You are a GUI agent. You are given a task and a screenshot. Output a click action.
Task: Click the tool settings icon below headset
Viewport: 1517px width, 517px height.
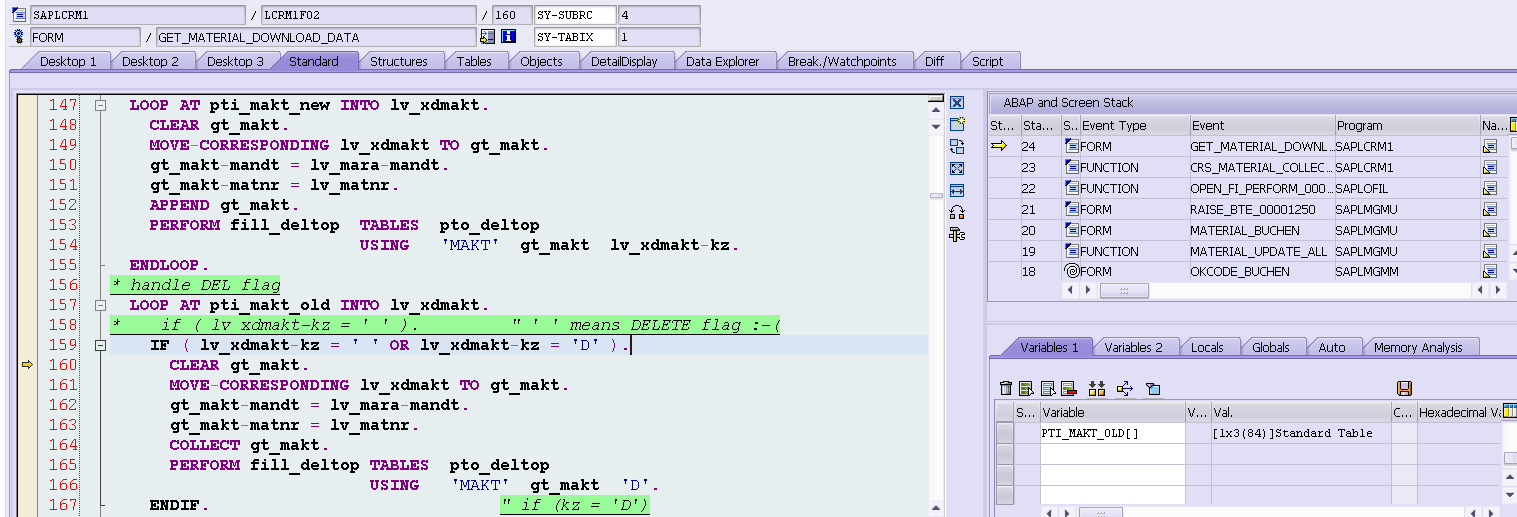[956, 235]
